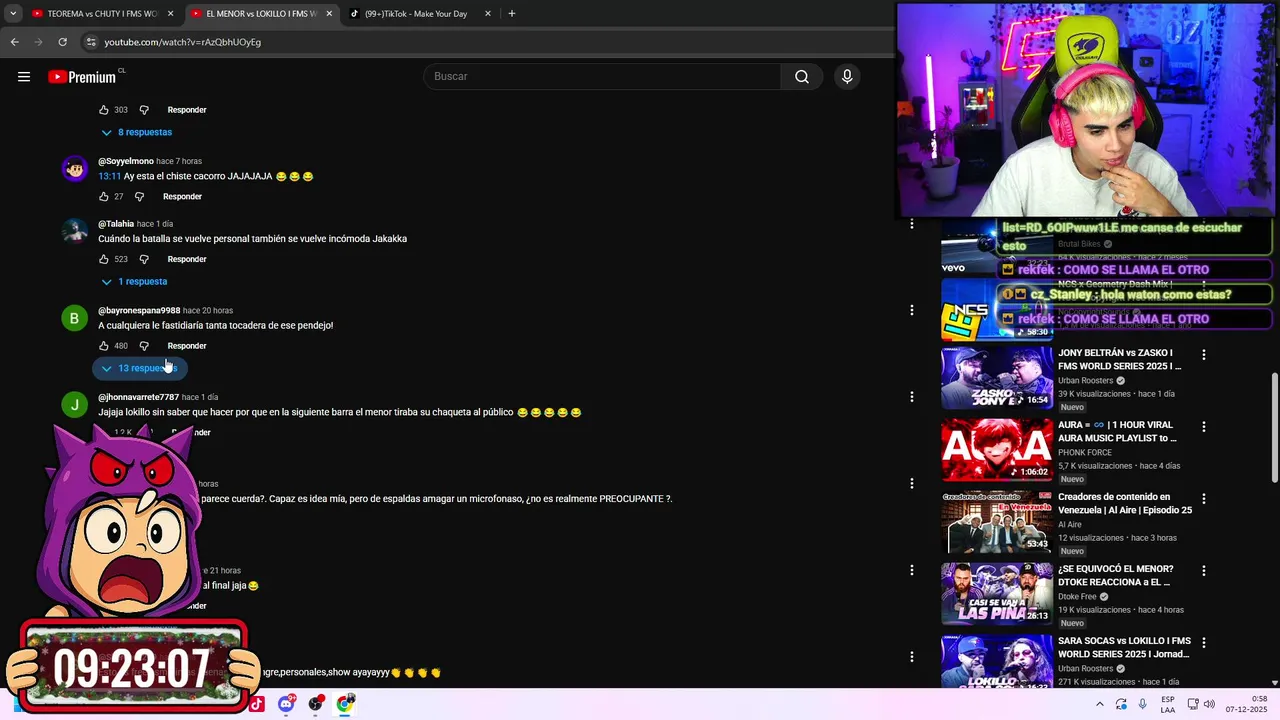This screenshot has height=720, width=1280.
Task: Expand the 8 respuestas thread
Action: pos(136,132)
